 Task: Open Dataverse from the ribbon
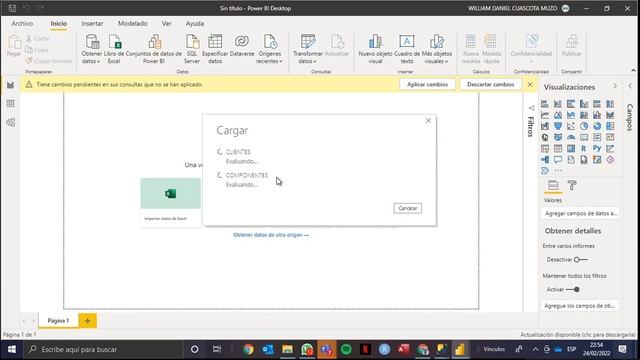click(x=242, y=46)
